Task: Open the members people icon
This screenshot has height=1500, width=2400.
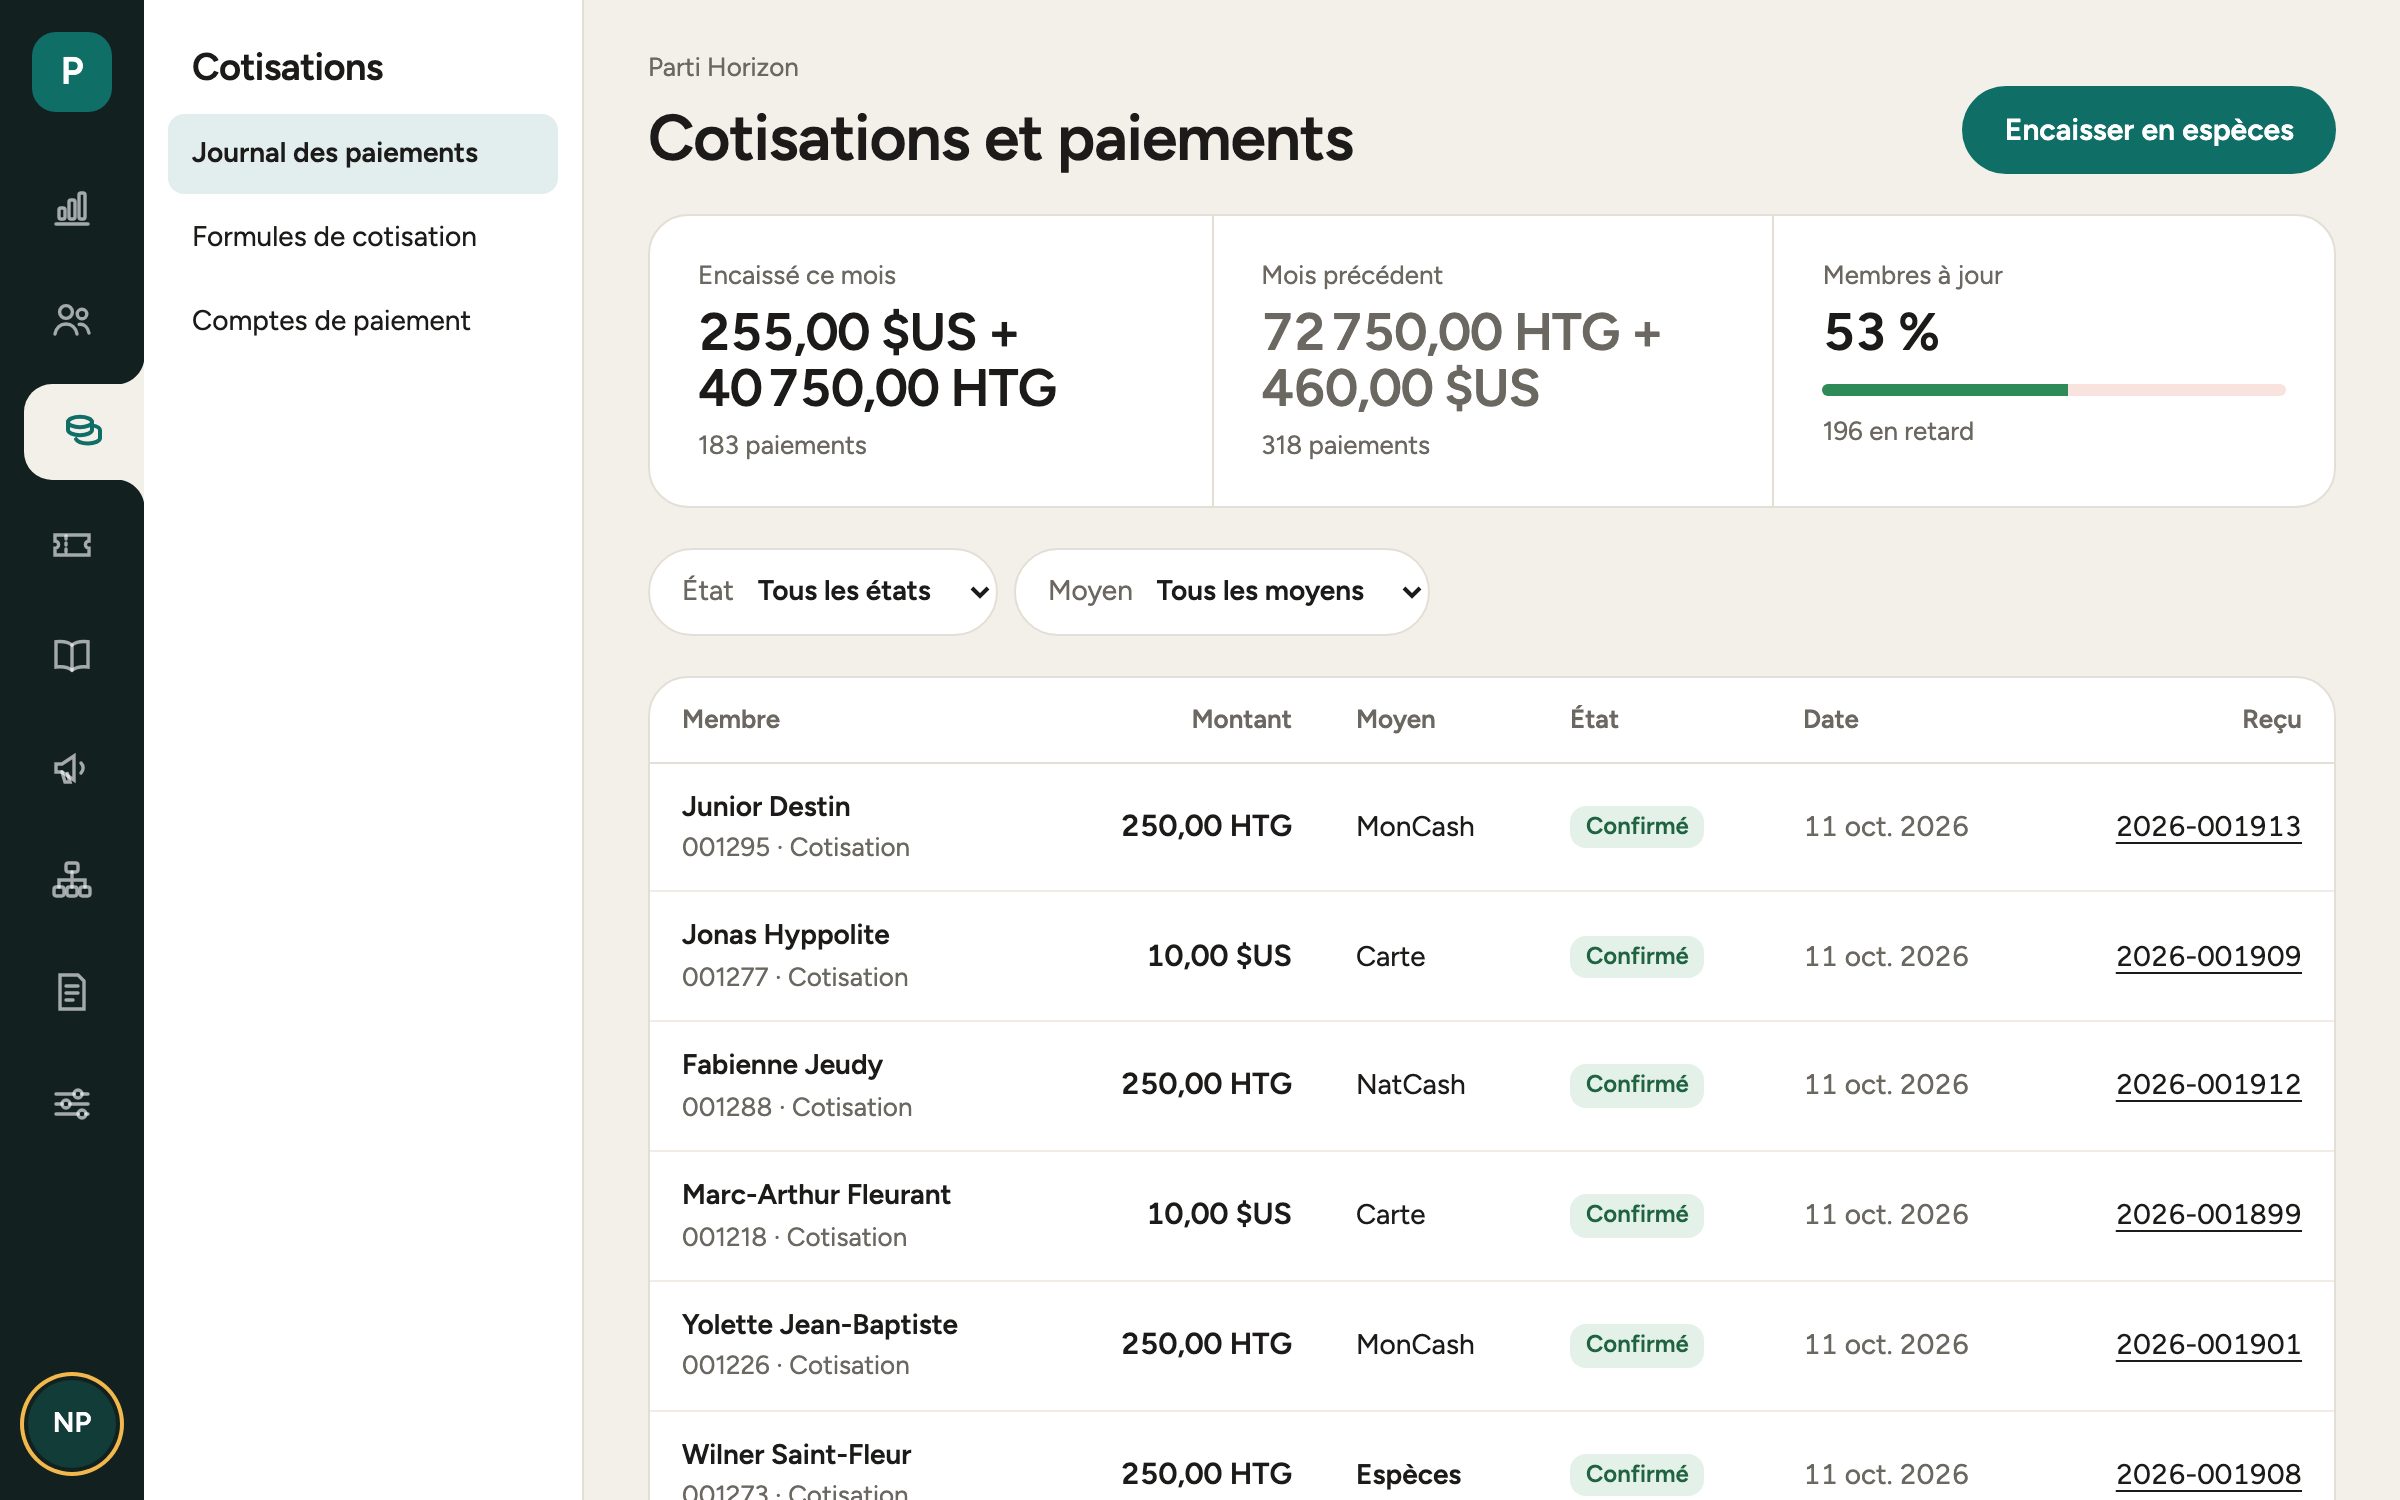Action: (x=72, y=321)
